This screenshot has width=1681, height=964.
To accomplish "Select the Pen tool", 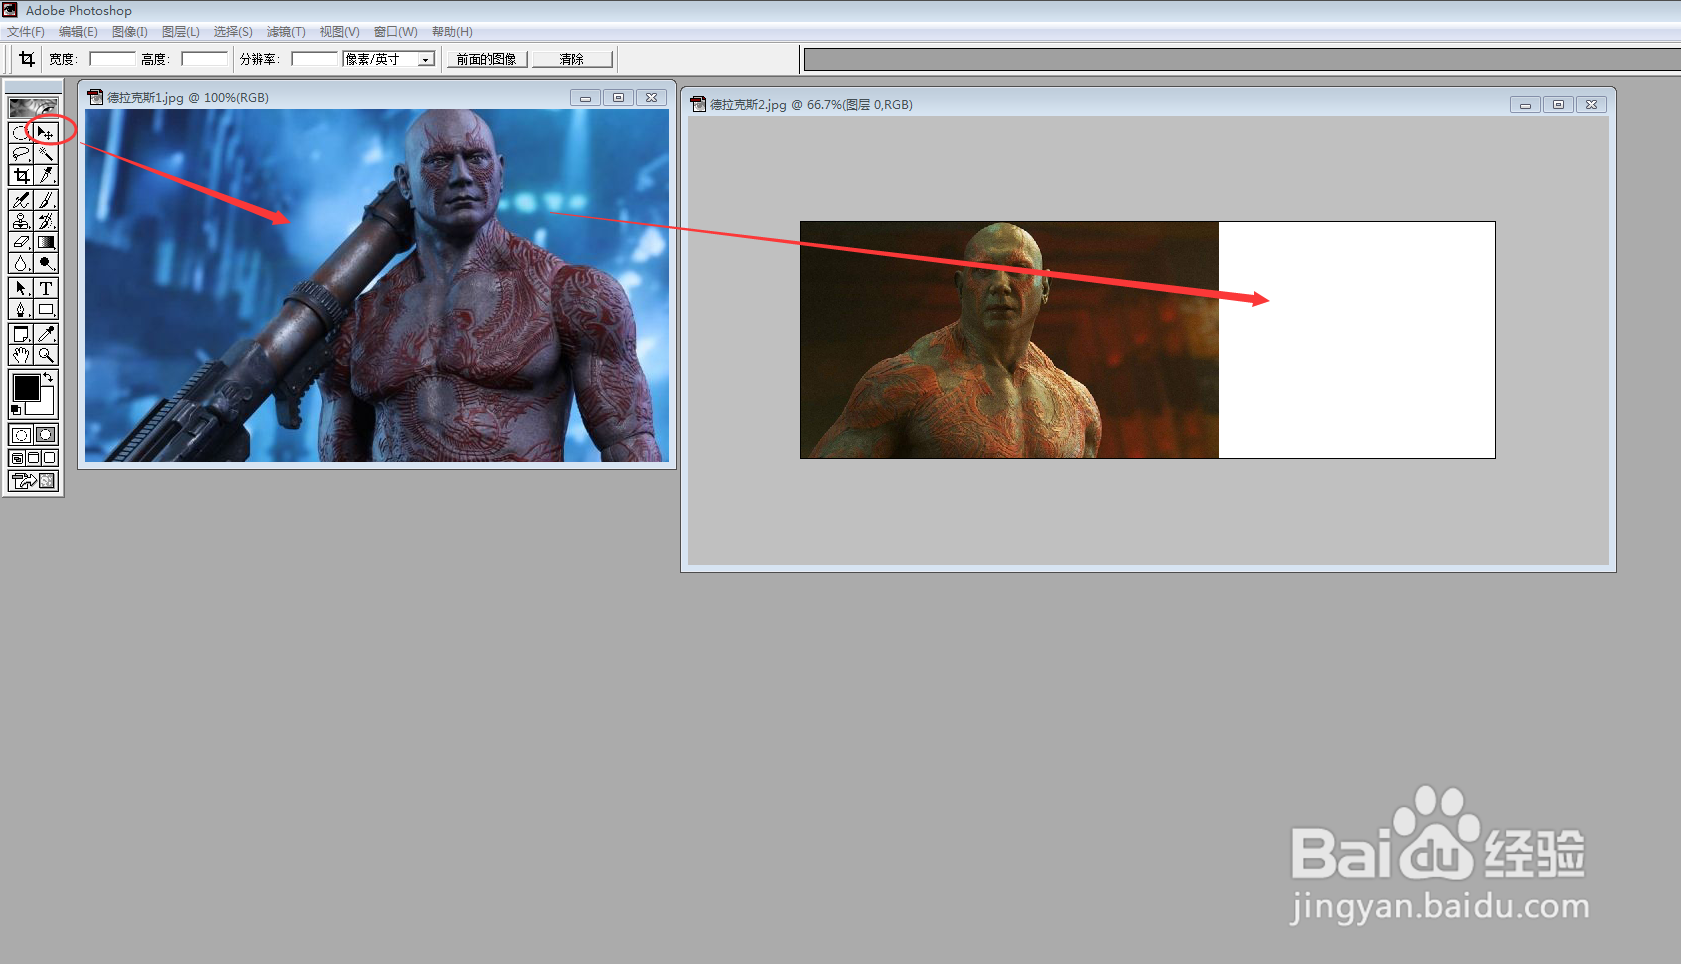I will [21, 309].
